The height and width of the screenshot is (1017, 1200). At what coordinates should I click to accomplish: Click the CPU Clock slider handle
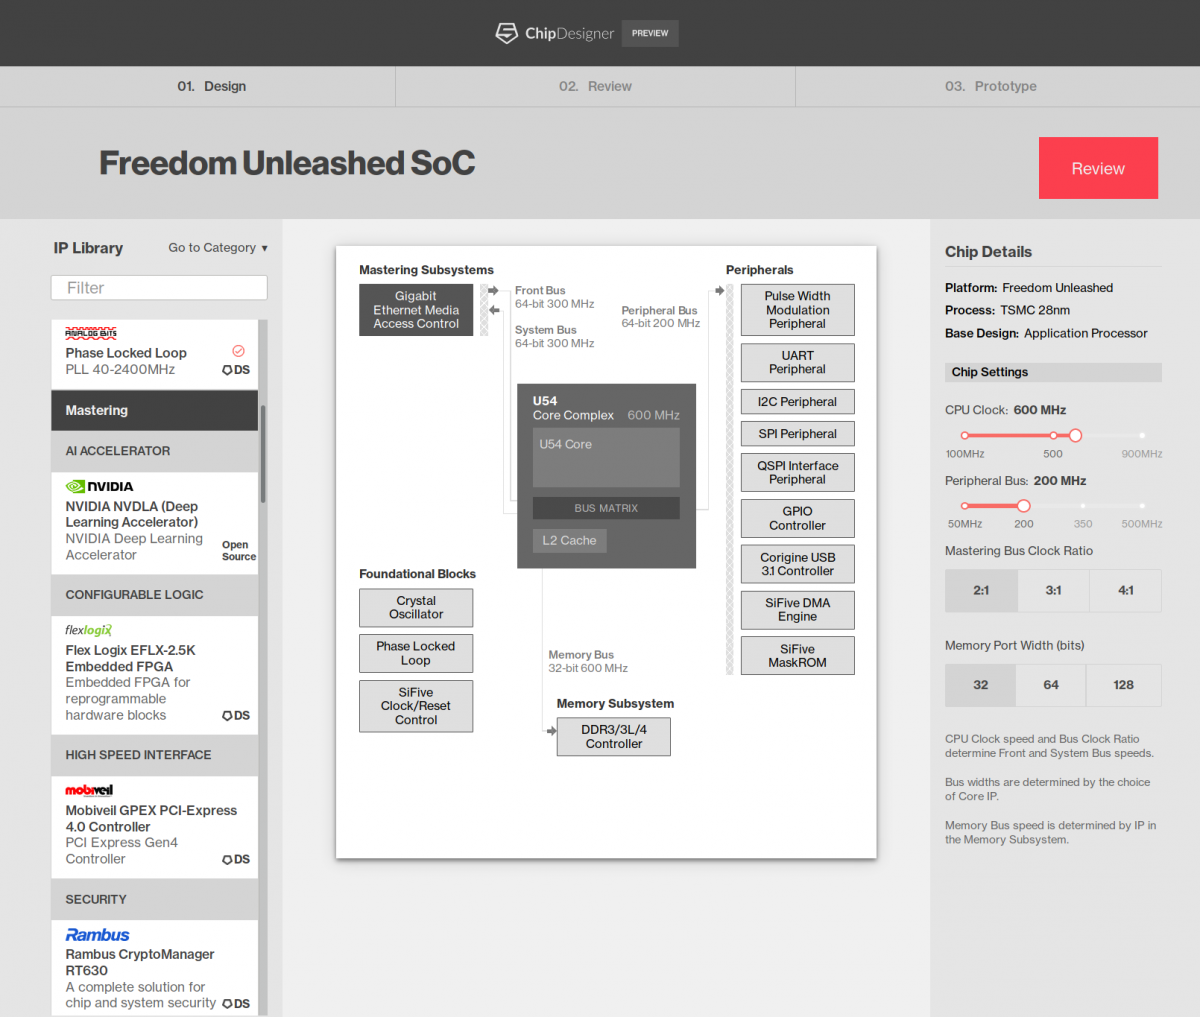click(1075, 435)
